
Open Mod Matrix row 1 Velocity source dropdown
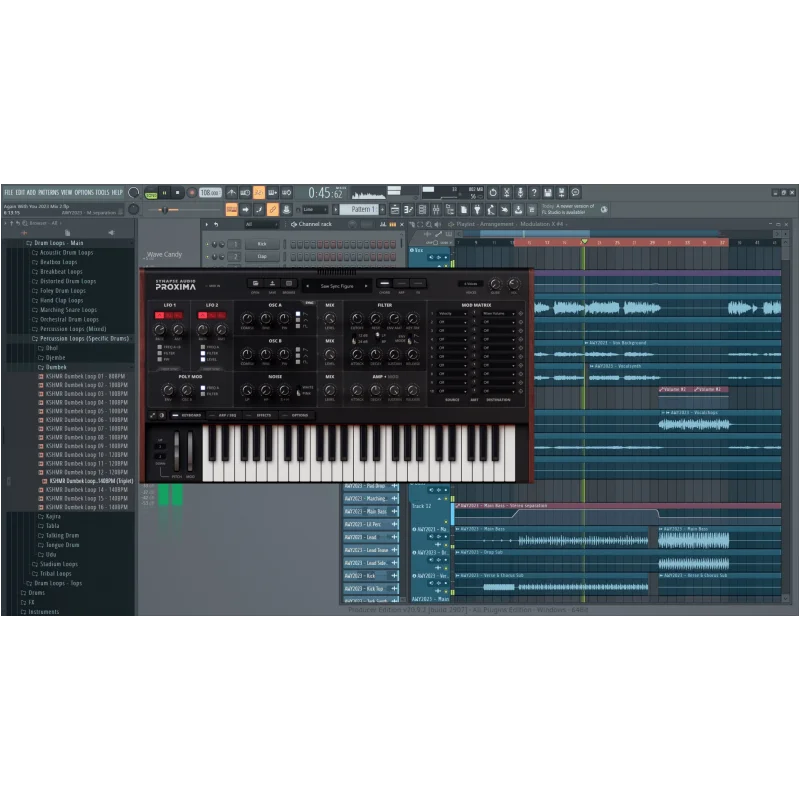[452, 313]
